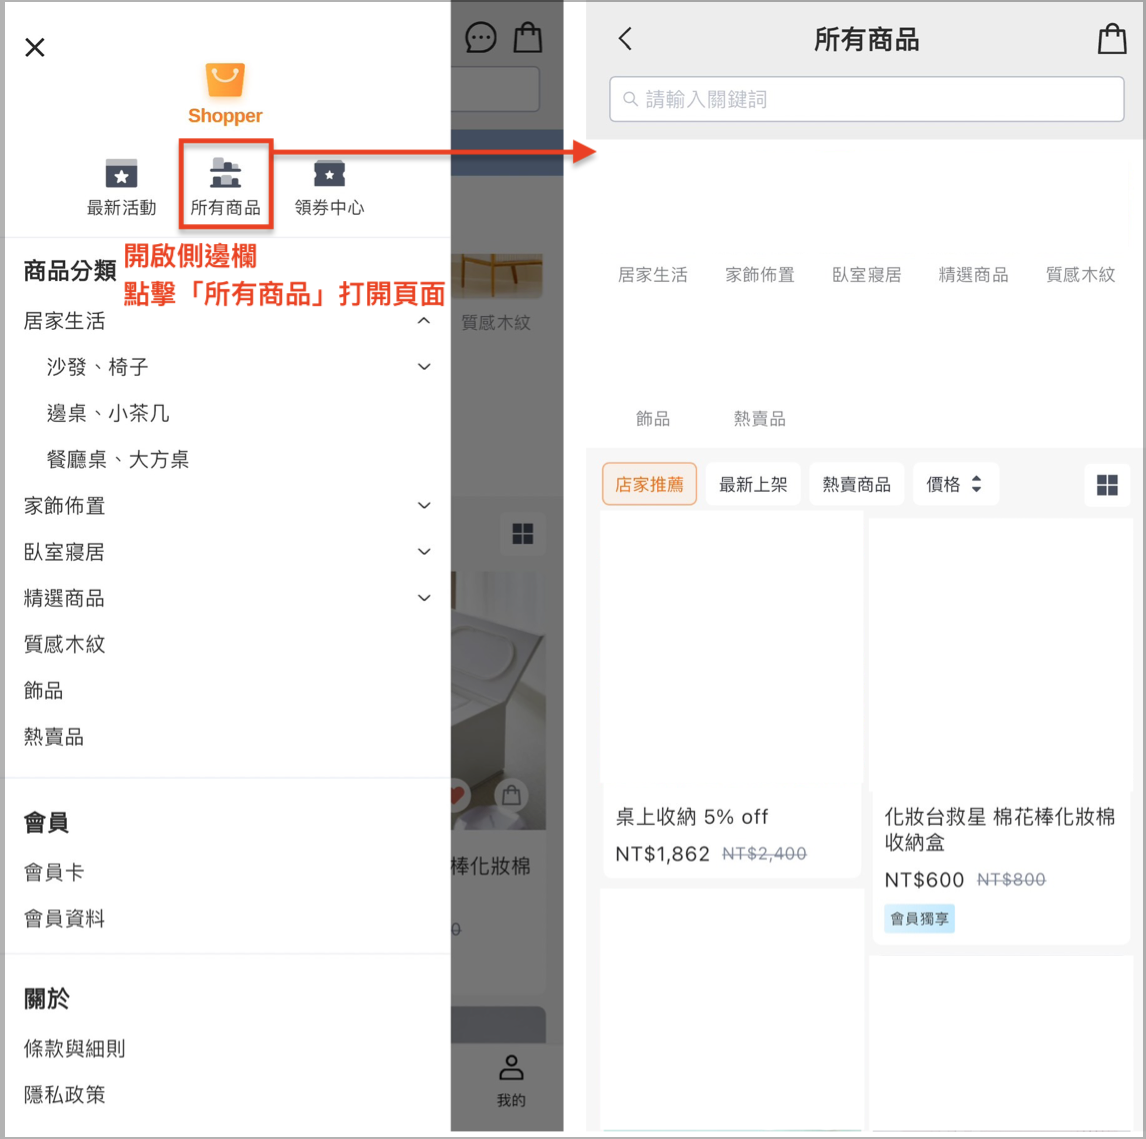Close the side menu with the X icon
This screenshot has width=1146, height=1139.
tap(34, 48)
